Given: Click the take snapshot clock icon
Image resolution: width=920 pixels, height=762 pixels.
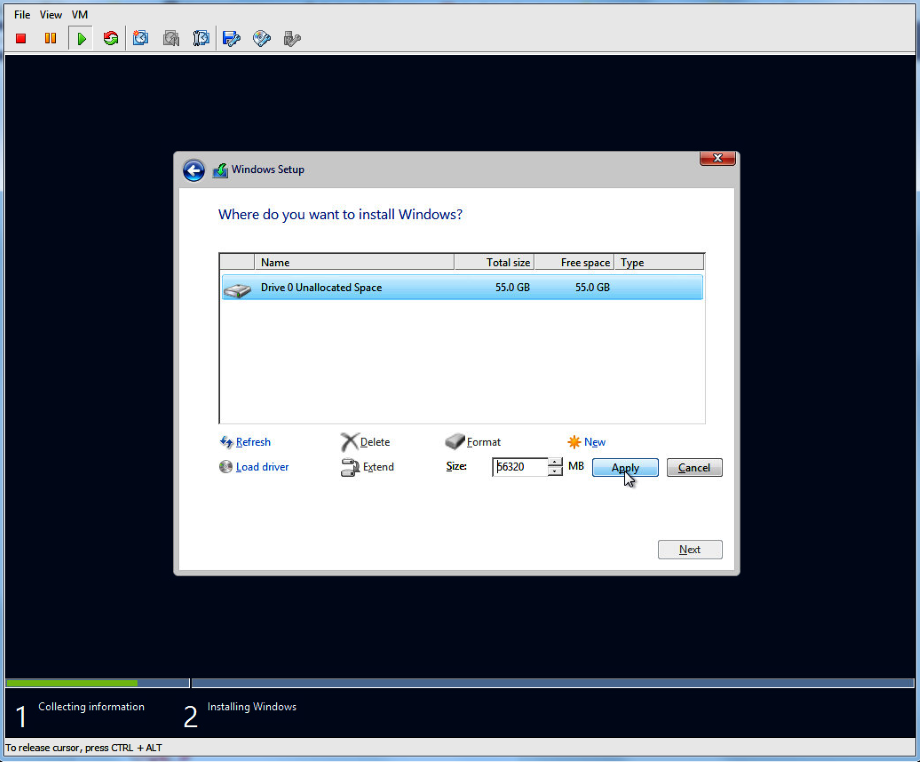Looking at the screenshot, I should coord(141,39).
